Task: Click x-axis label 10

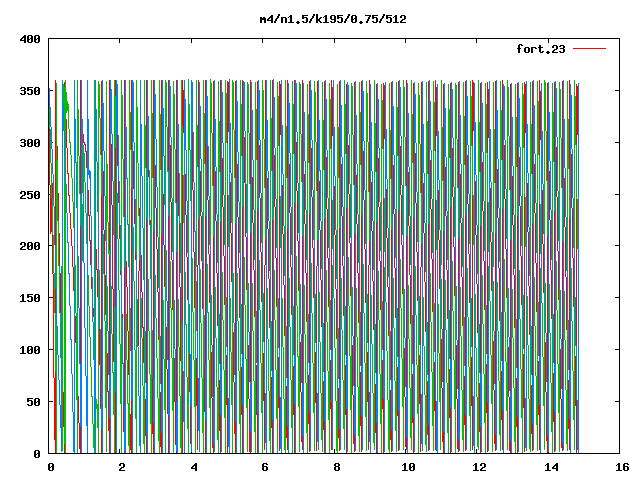Action: pos(408,467)
